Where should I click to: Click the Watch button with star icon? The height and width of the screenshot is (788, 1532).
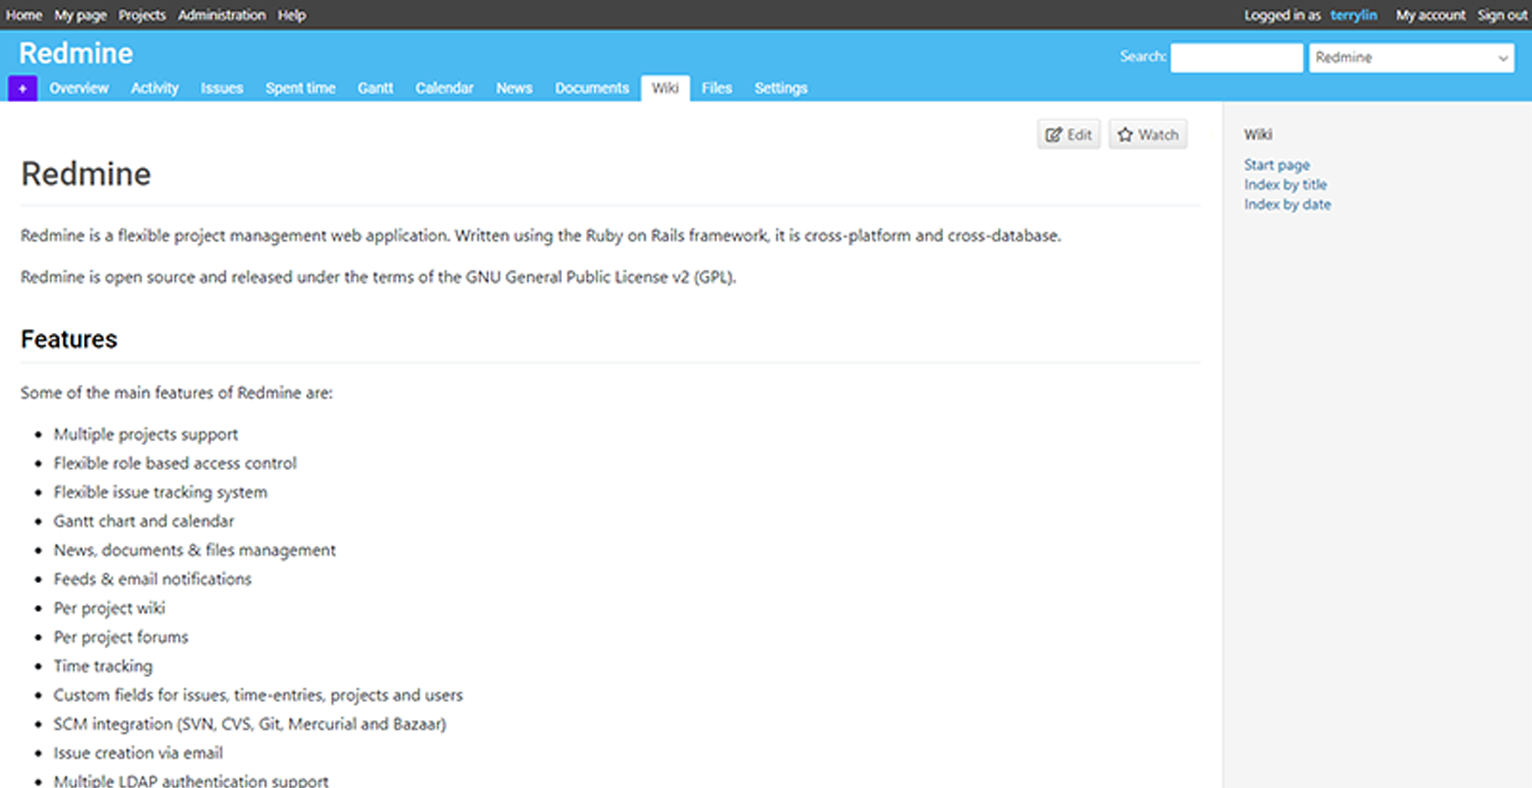tap(1148, 134)
